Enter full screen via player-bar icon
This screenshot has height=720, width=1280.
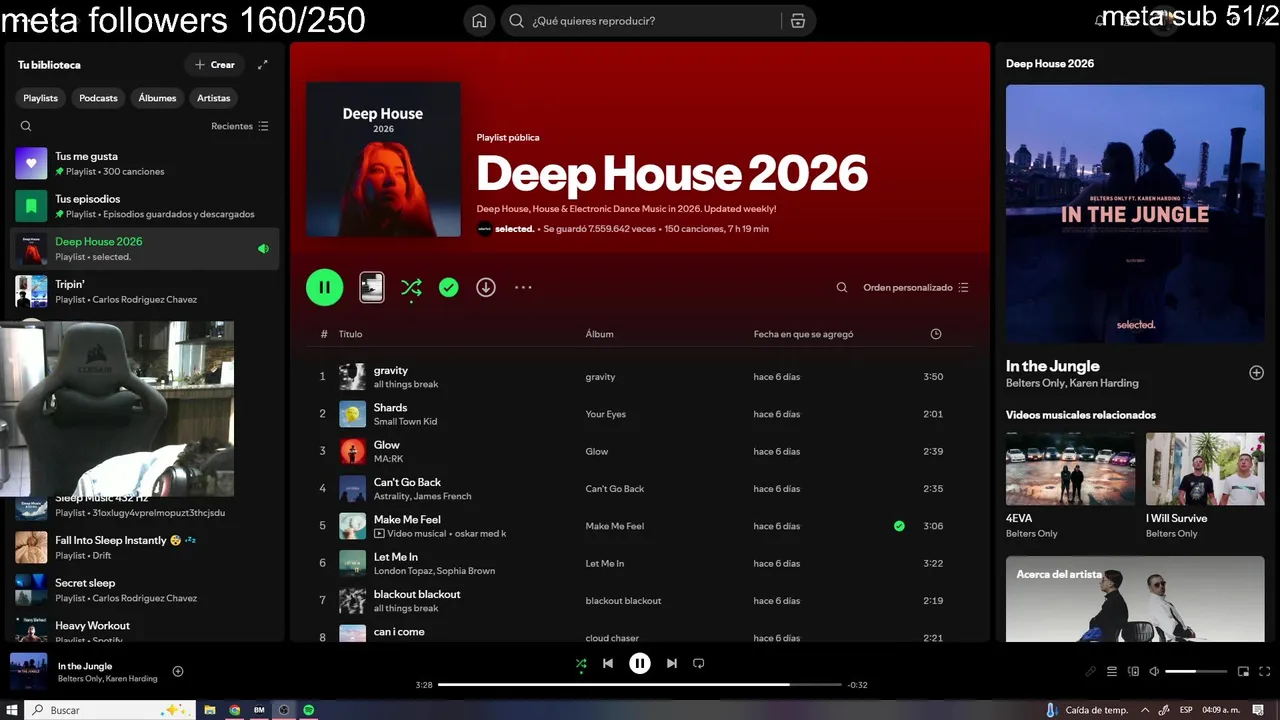(1265, 672)
